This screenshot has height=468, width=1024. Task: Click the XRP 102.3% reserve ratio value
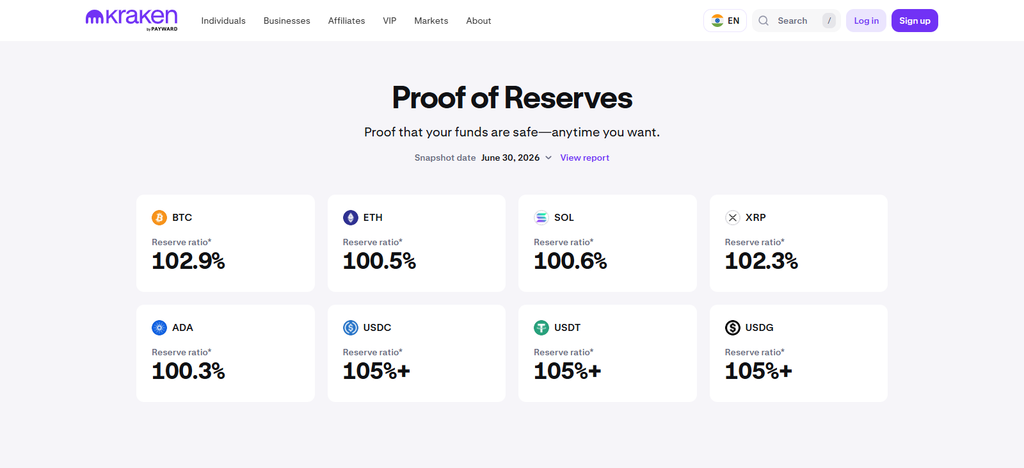761,262
